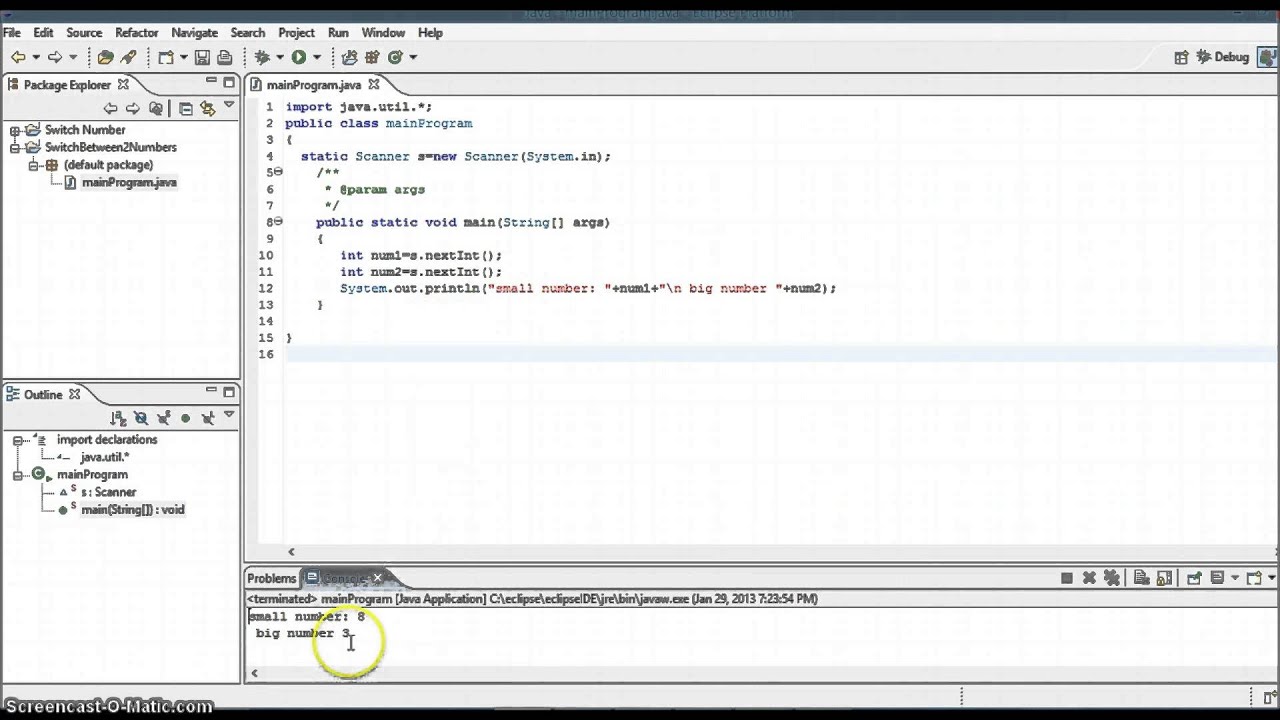Image resolution: width=1280 pixels, height=720 pixels.
Task: Open the File menu
Action: [x=12, y=33]
